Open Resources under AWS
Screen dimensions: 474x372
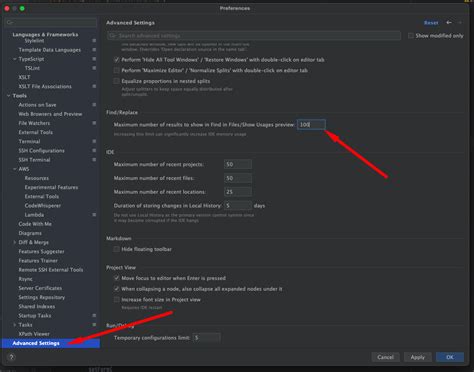pyautogui.click(x=37, y=178)
